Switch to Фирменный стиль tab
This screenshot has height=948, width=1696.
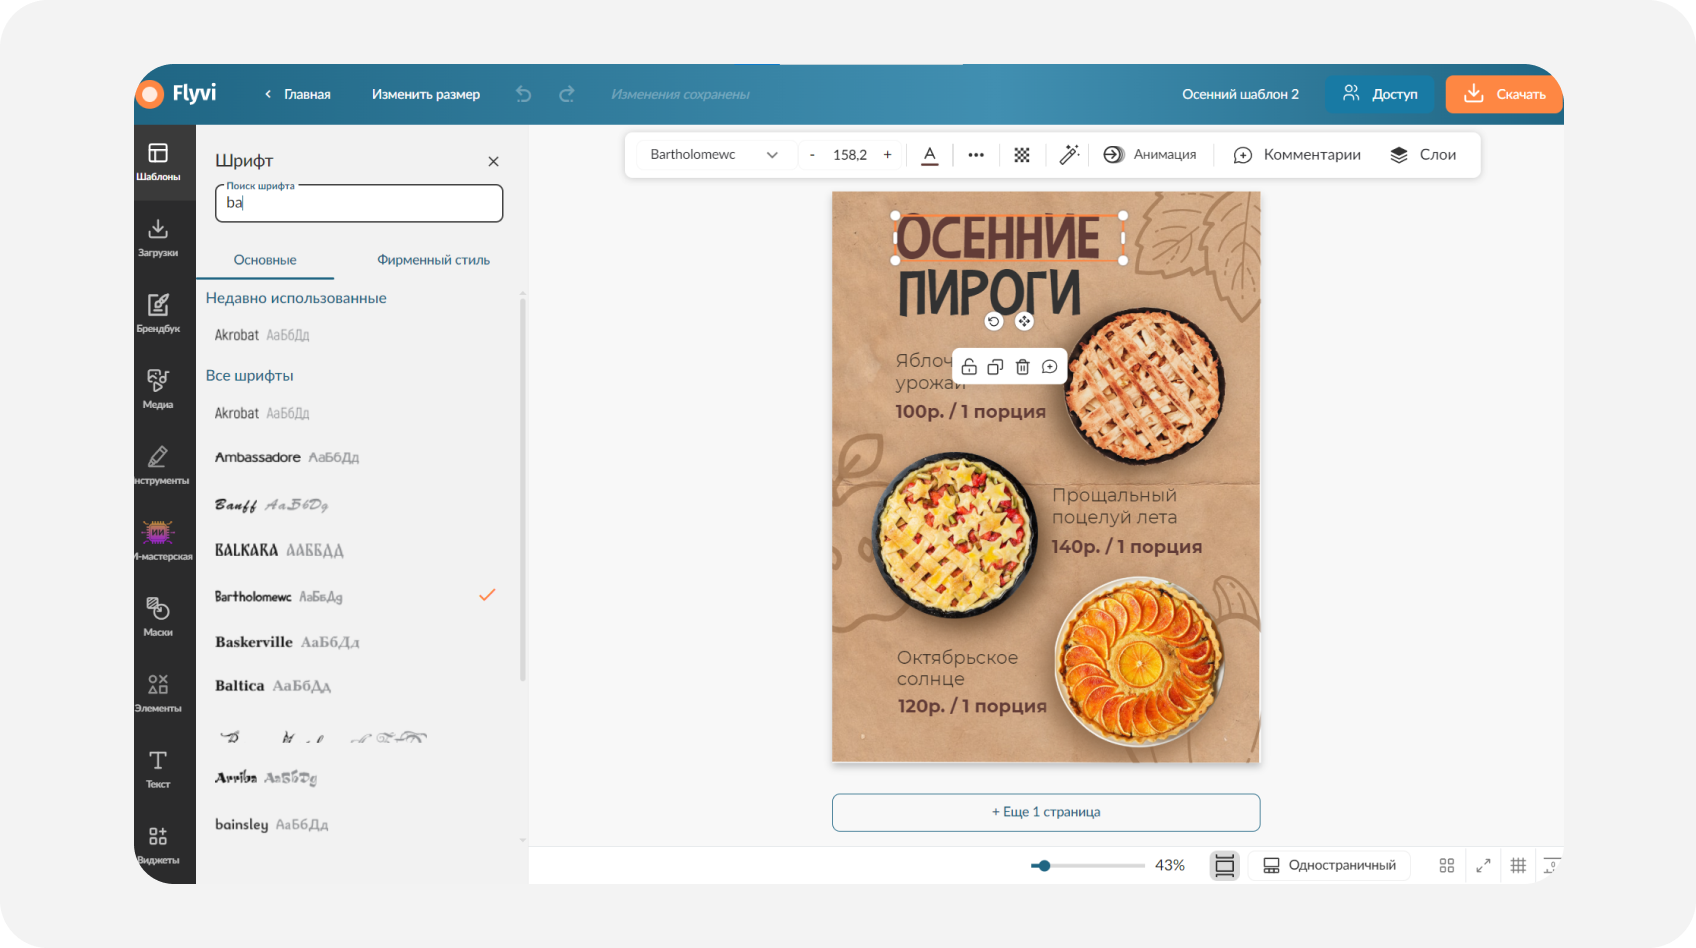pyautogui.click(x=433, y=260)
